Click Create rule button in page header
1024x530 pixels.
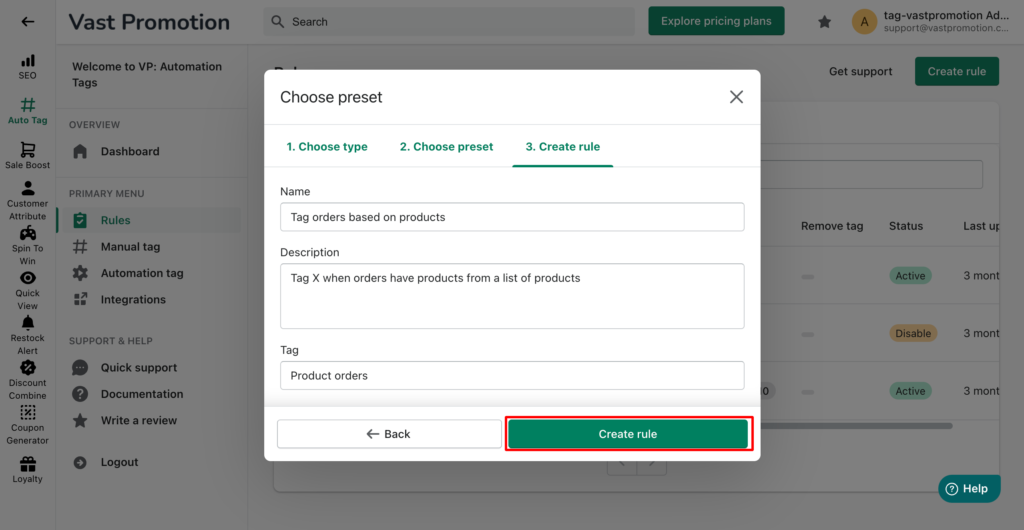click(x=957, y=71)
